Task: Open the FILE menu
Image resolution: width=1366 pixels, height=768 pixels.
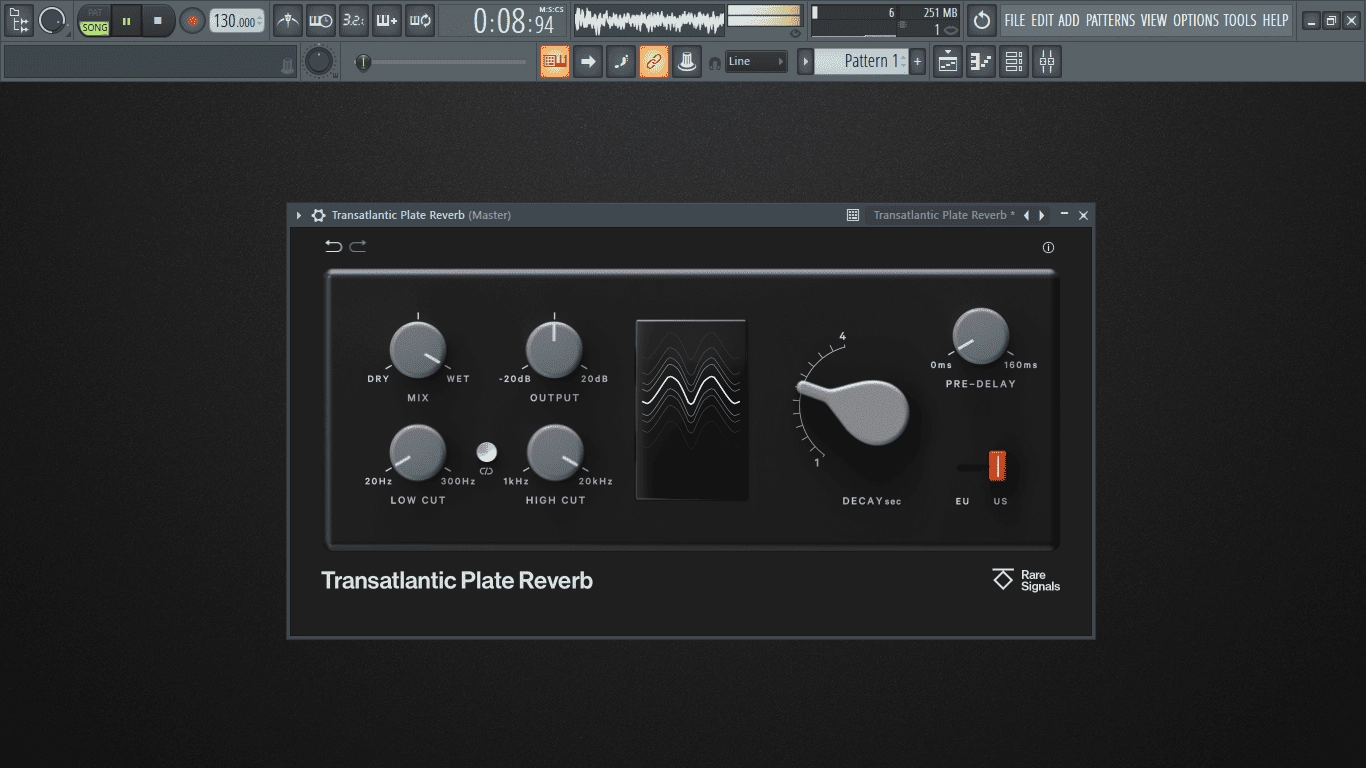Action: pyautogui.click(x=1015, y=20)
